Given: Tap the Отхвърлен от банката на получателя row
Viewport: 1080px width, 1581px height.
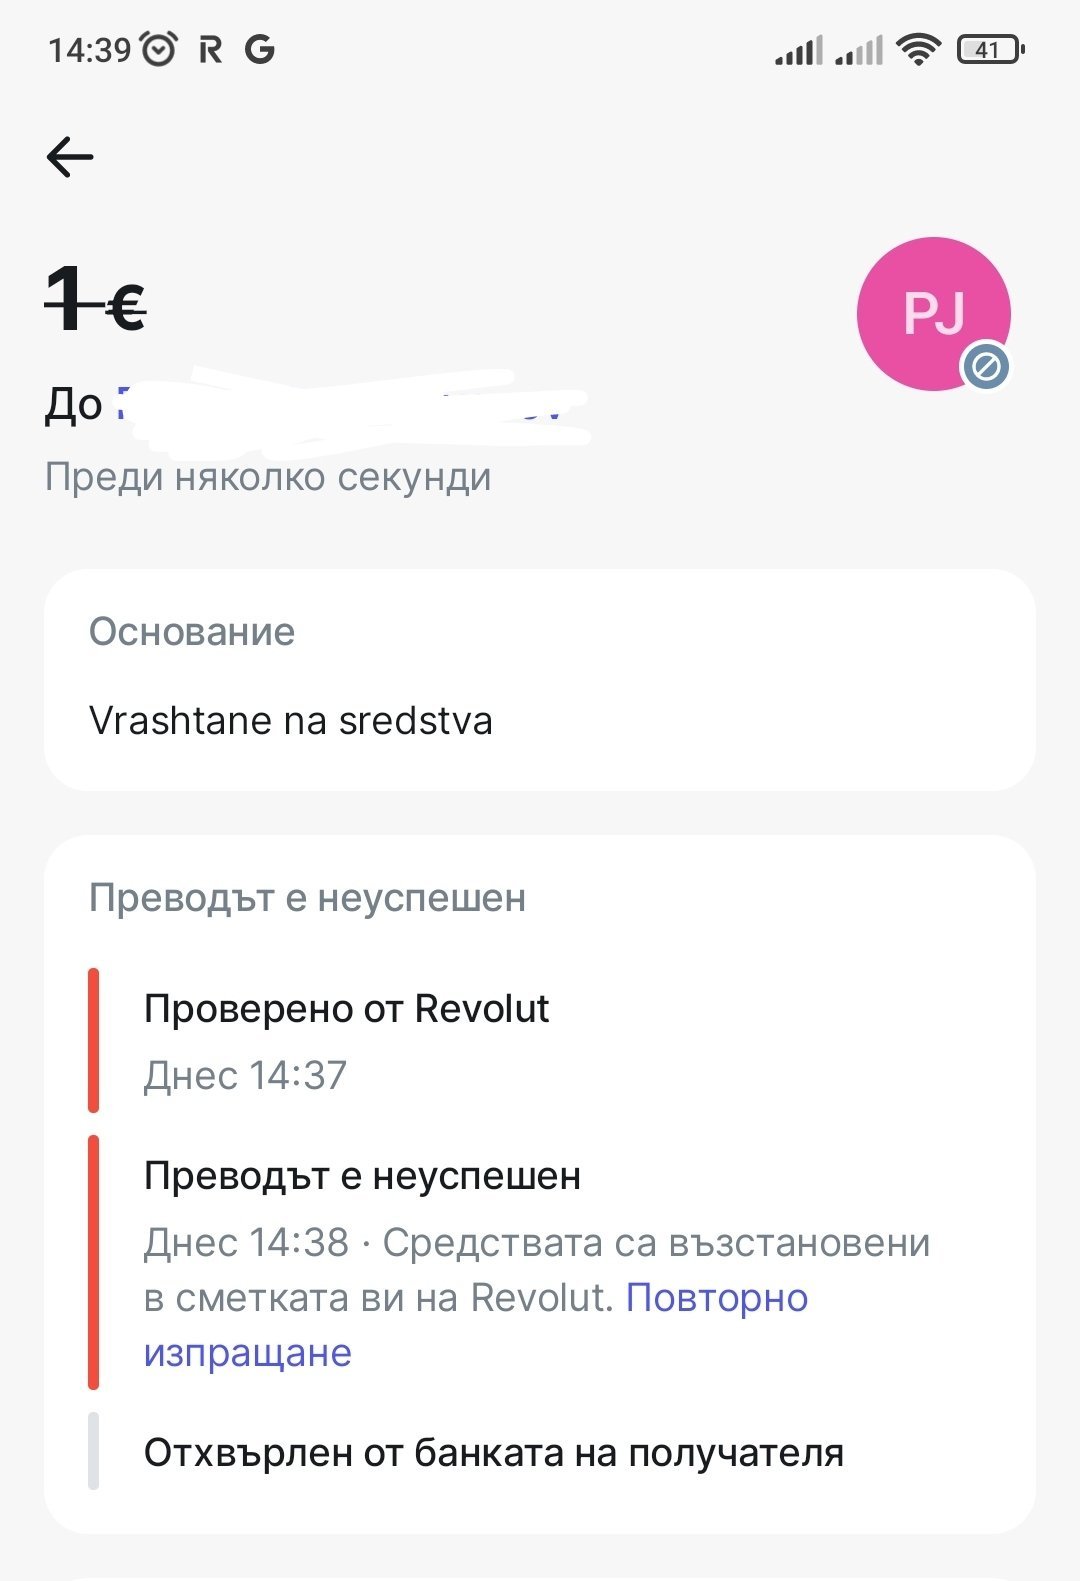Looking at the screenshot, I should [494, 1453].
